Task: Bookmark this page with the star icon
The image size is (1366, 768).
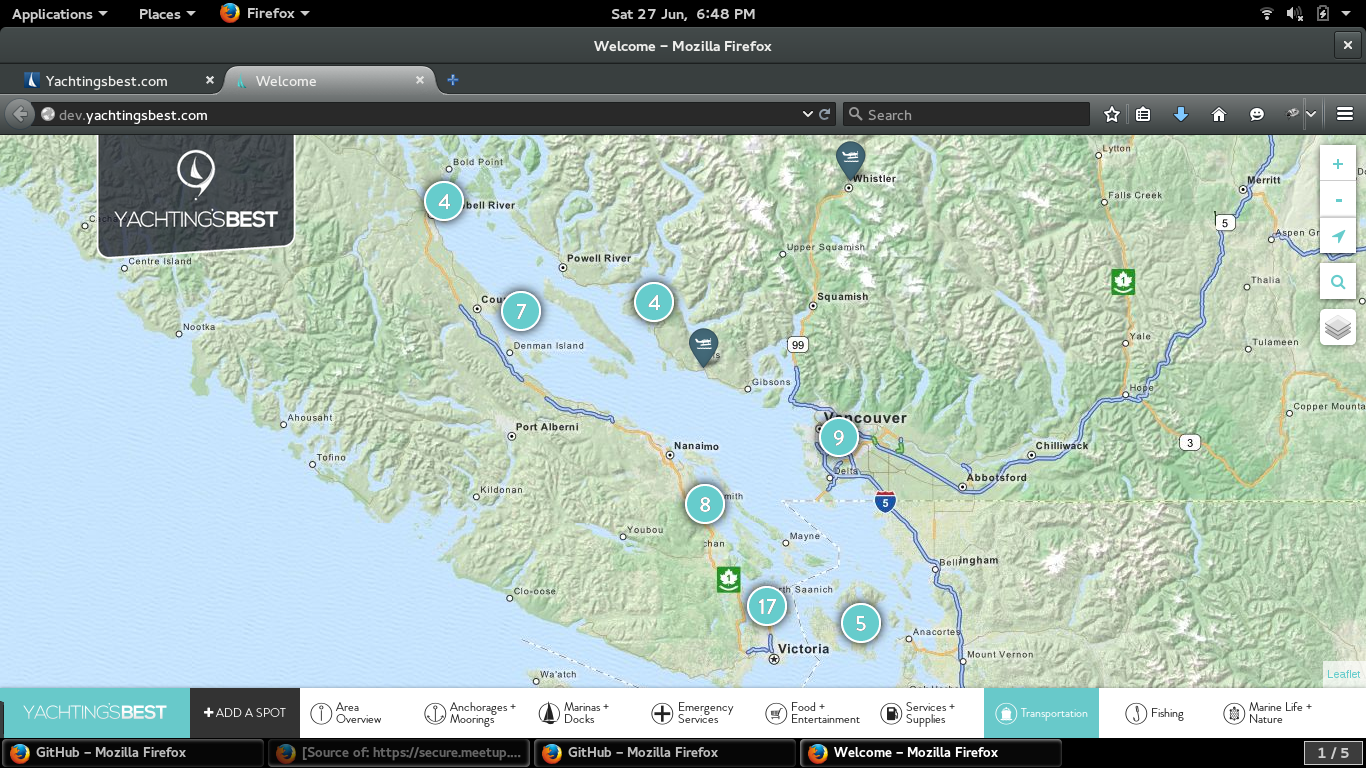Action: [x=1111, y=115]
